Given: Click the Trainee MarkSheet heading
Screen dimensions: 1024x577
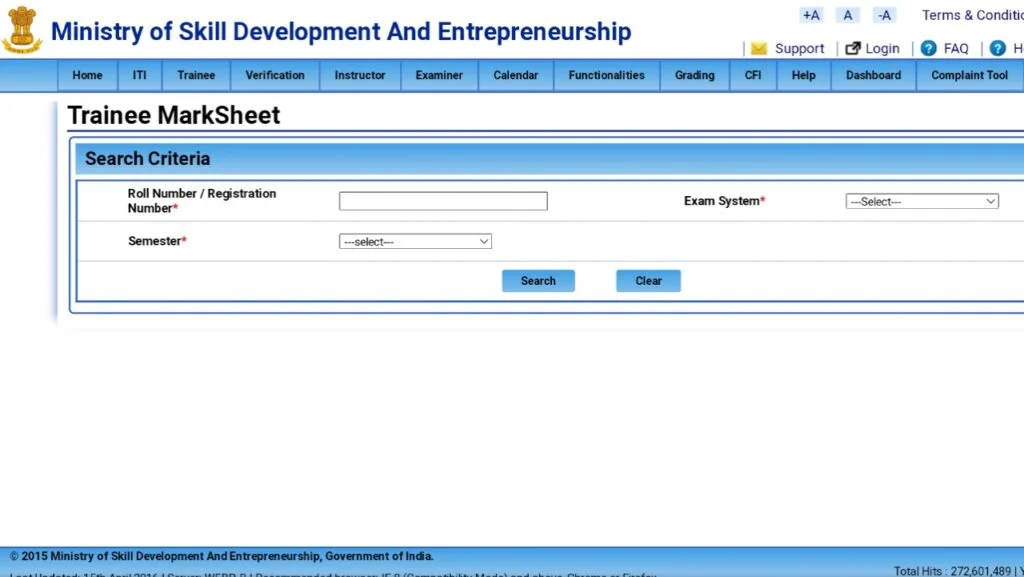Looking at the screenshot, I should (174, 116).
